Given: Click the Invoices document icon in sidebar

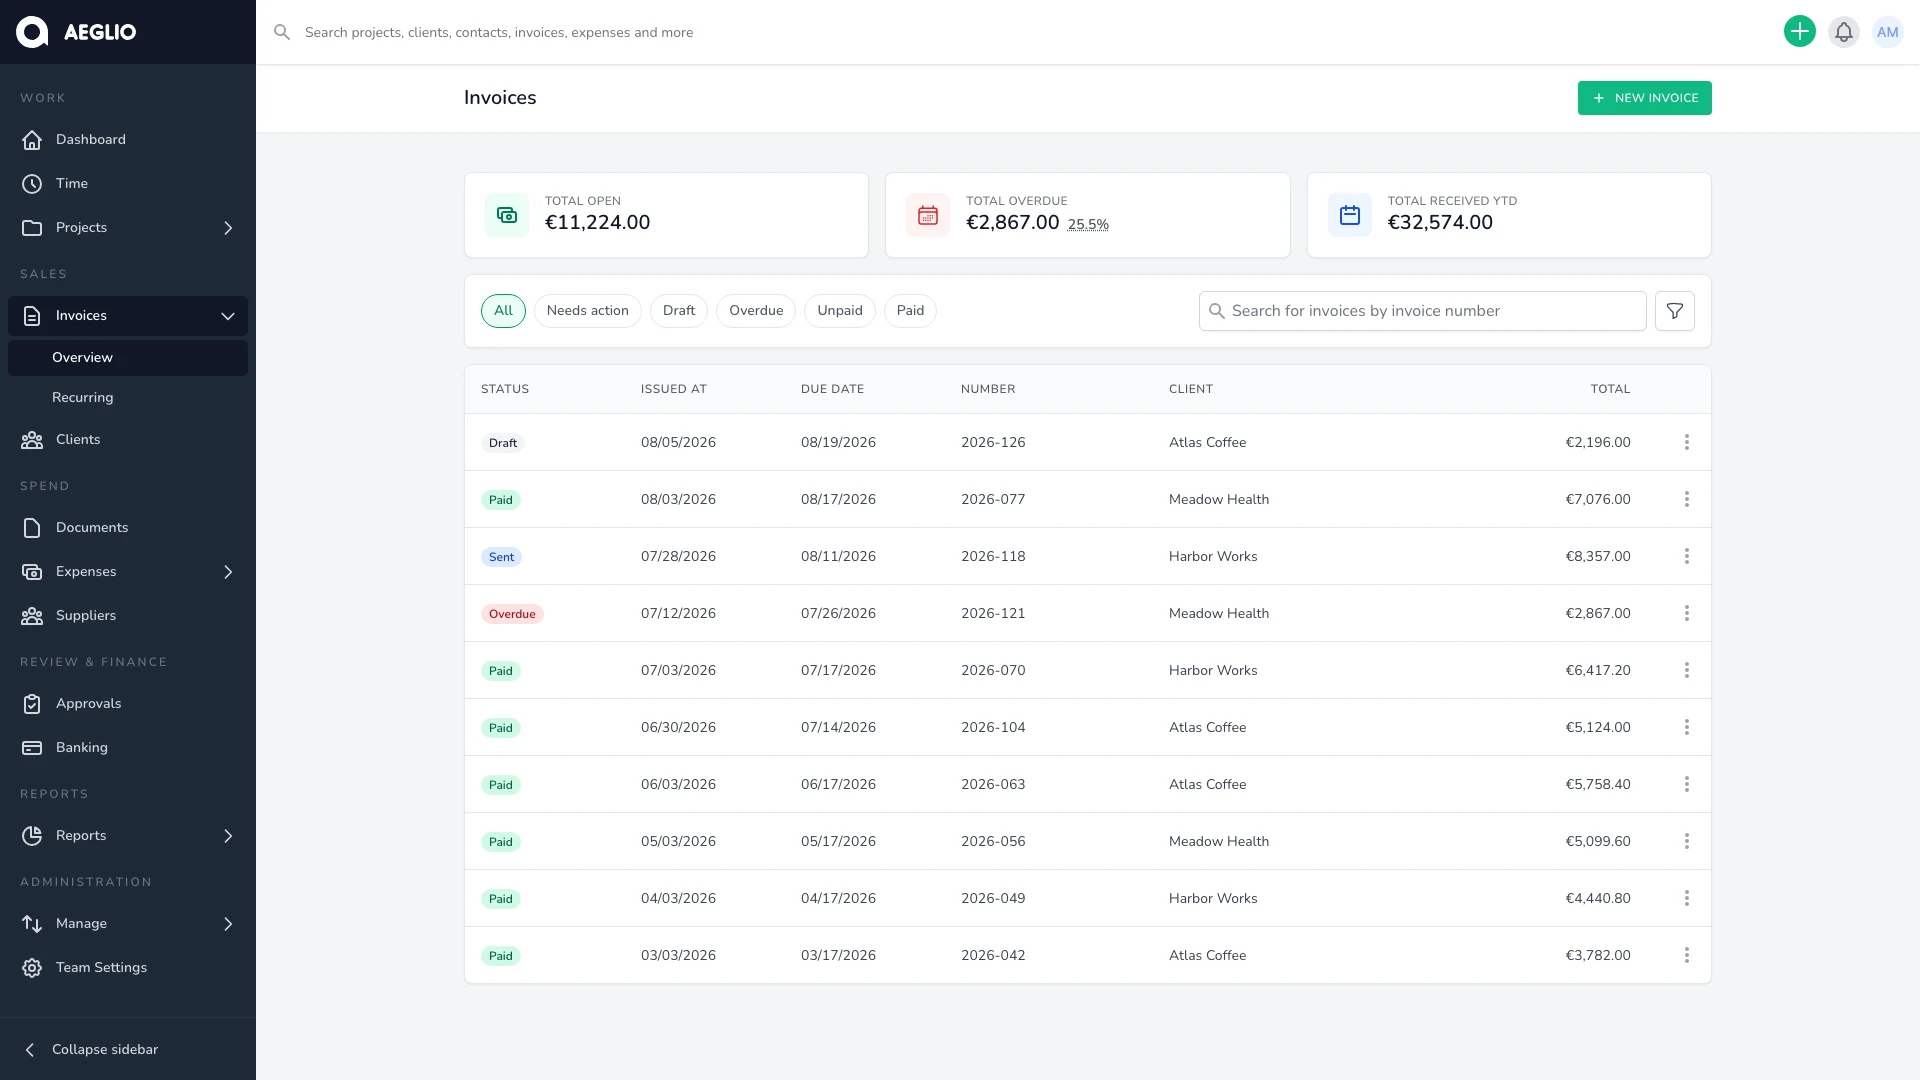Looking at the screenshot, I should pyautogui.click(x=32, y=316).
